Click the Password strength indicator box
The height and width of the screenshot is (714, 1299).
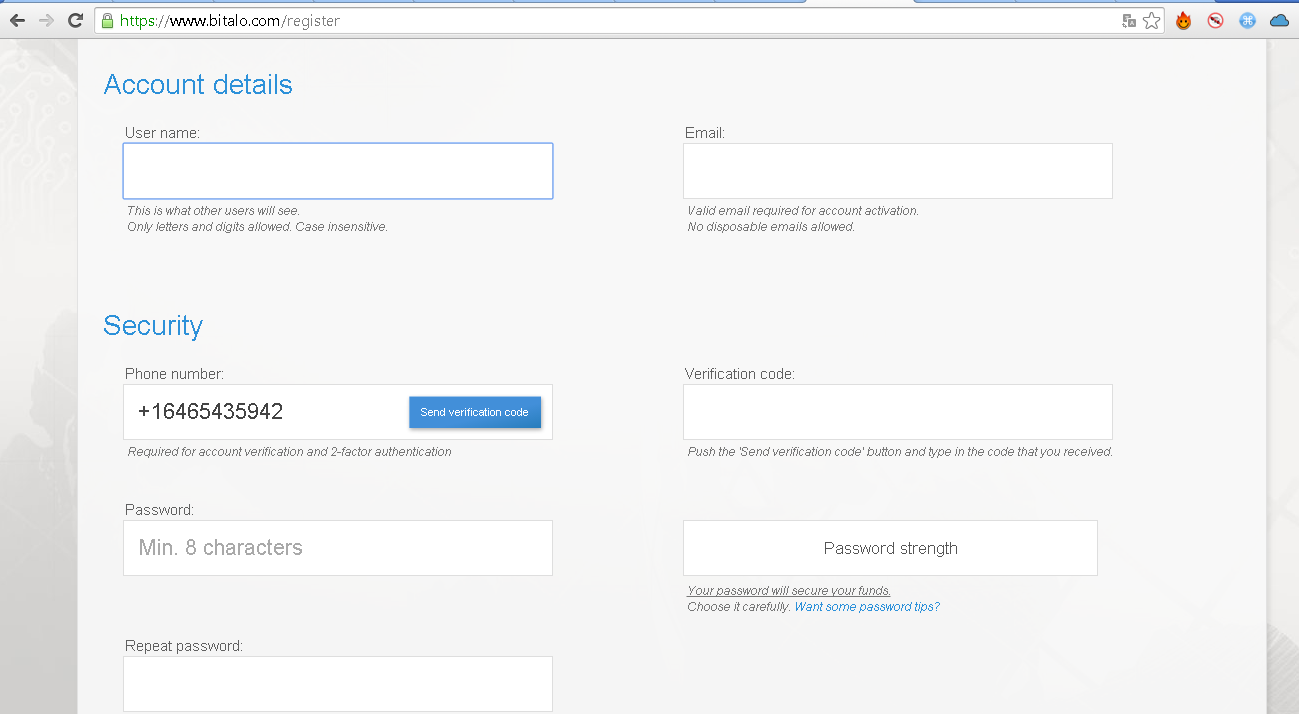click(x=890, y=548)
